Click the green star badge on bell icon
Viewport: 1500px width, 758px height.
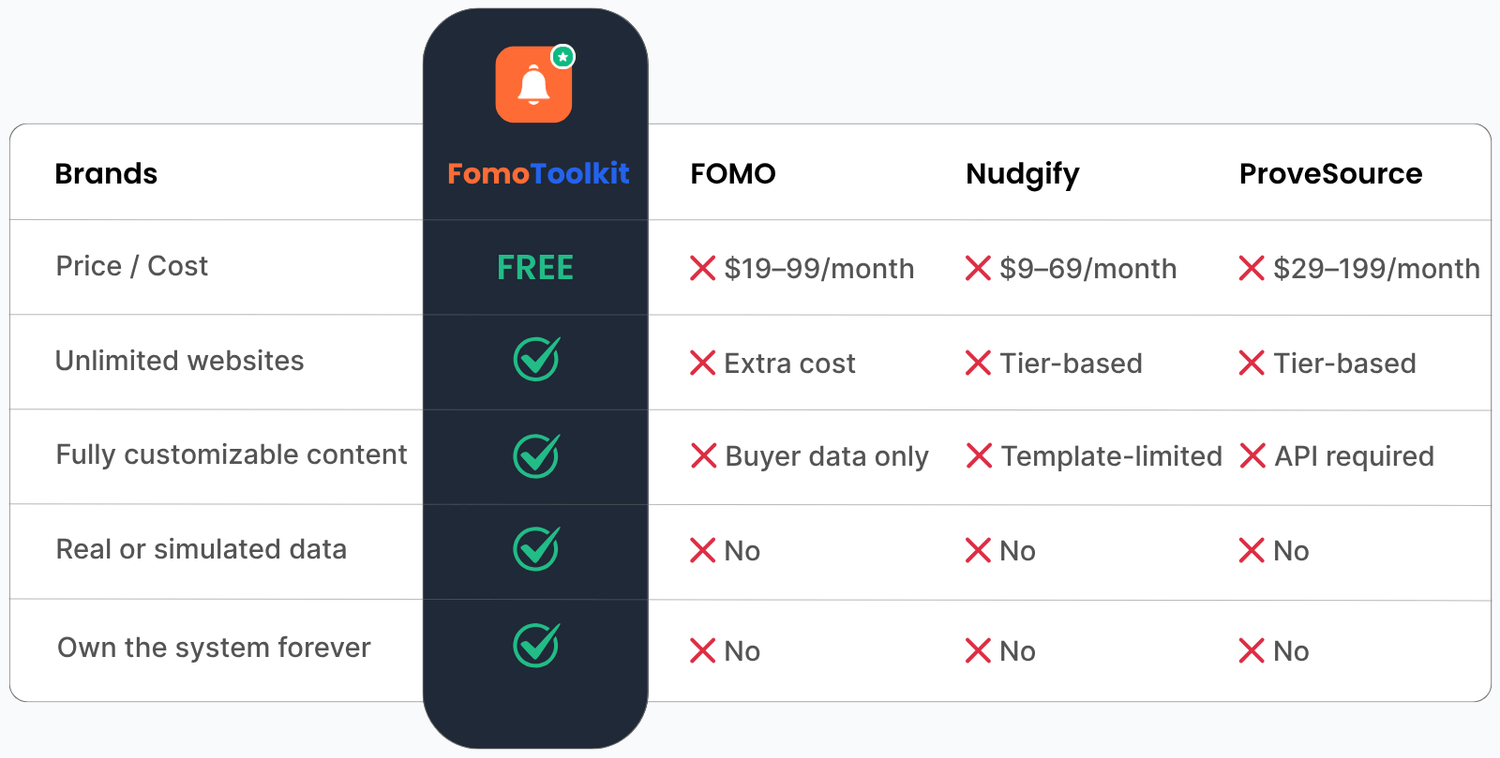click(563, 58)
